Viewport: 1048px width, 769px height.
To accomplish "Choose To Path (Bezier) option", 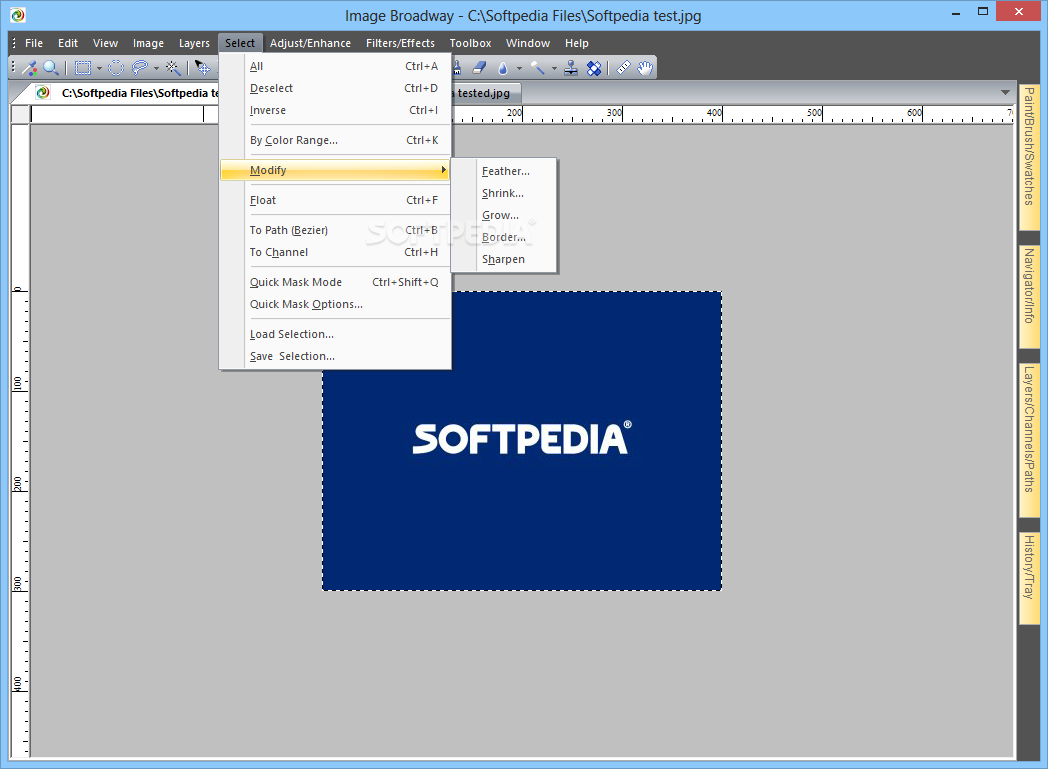I will (x=336, y=230).
